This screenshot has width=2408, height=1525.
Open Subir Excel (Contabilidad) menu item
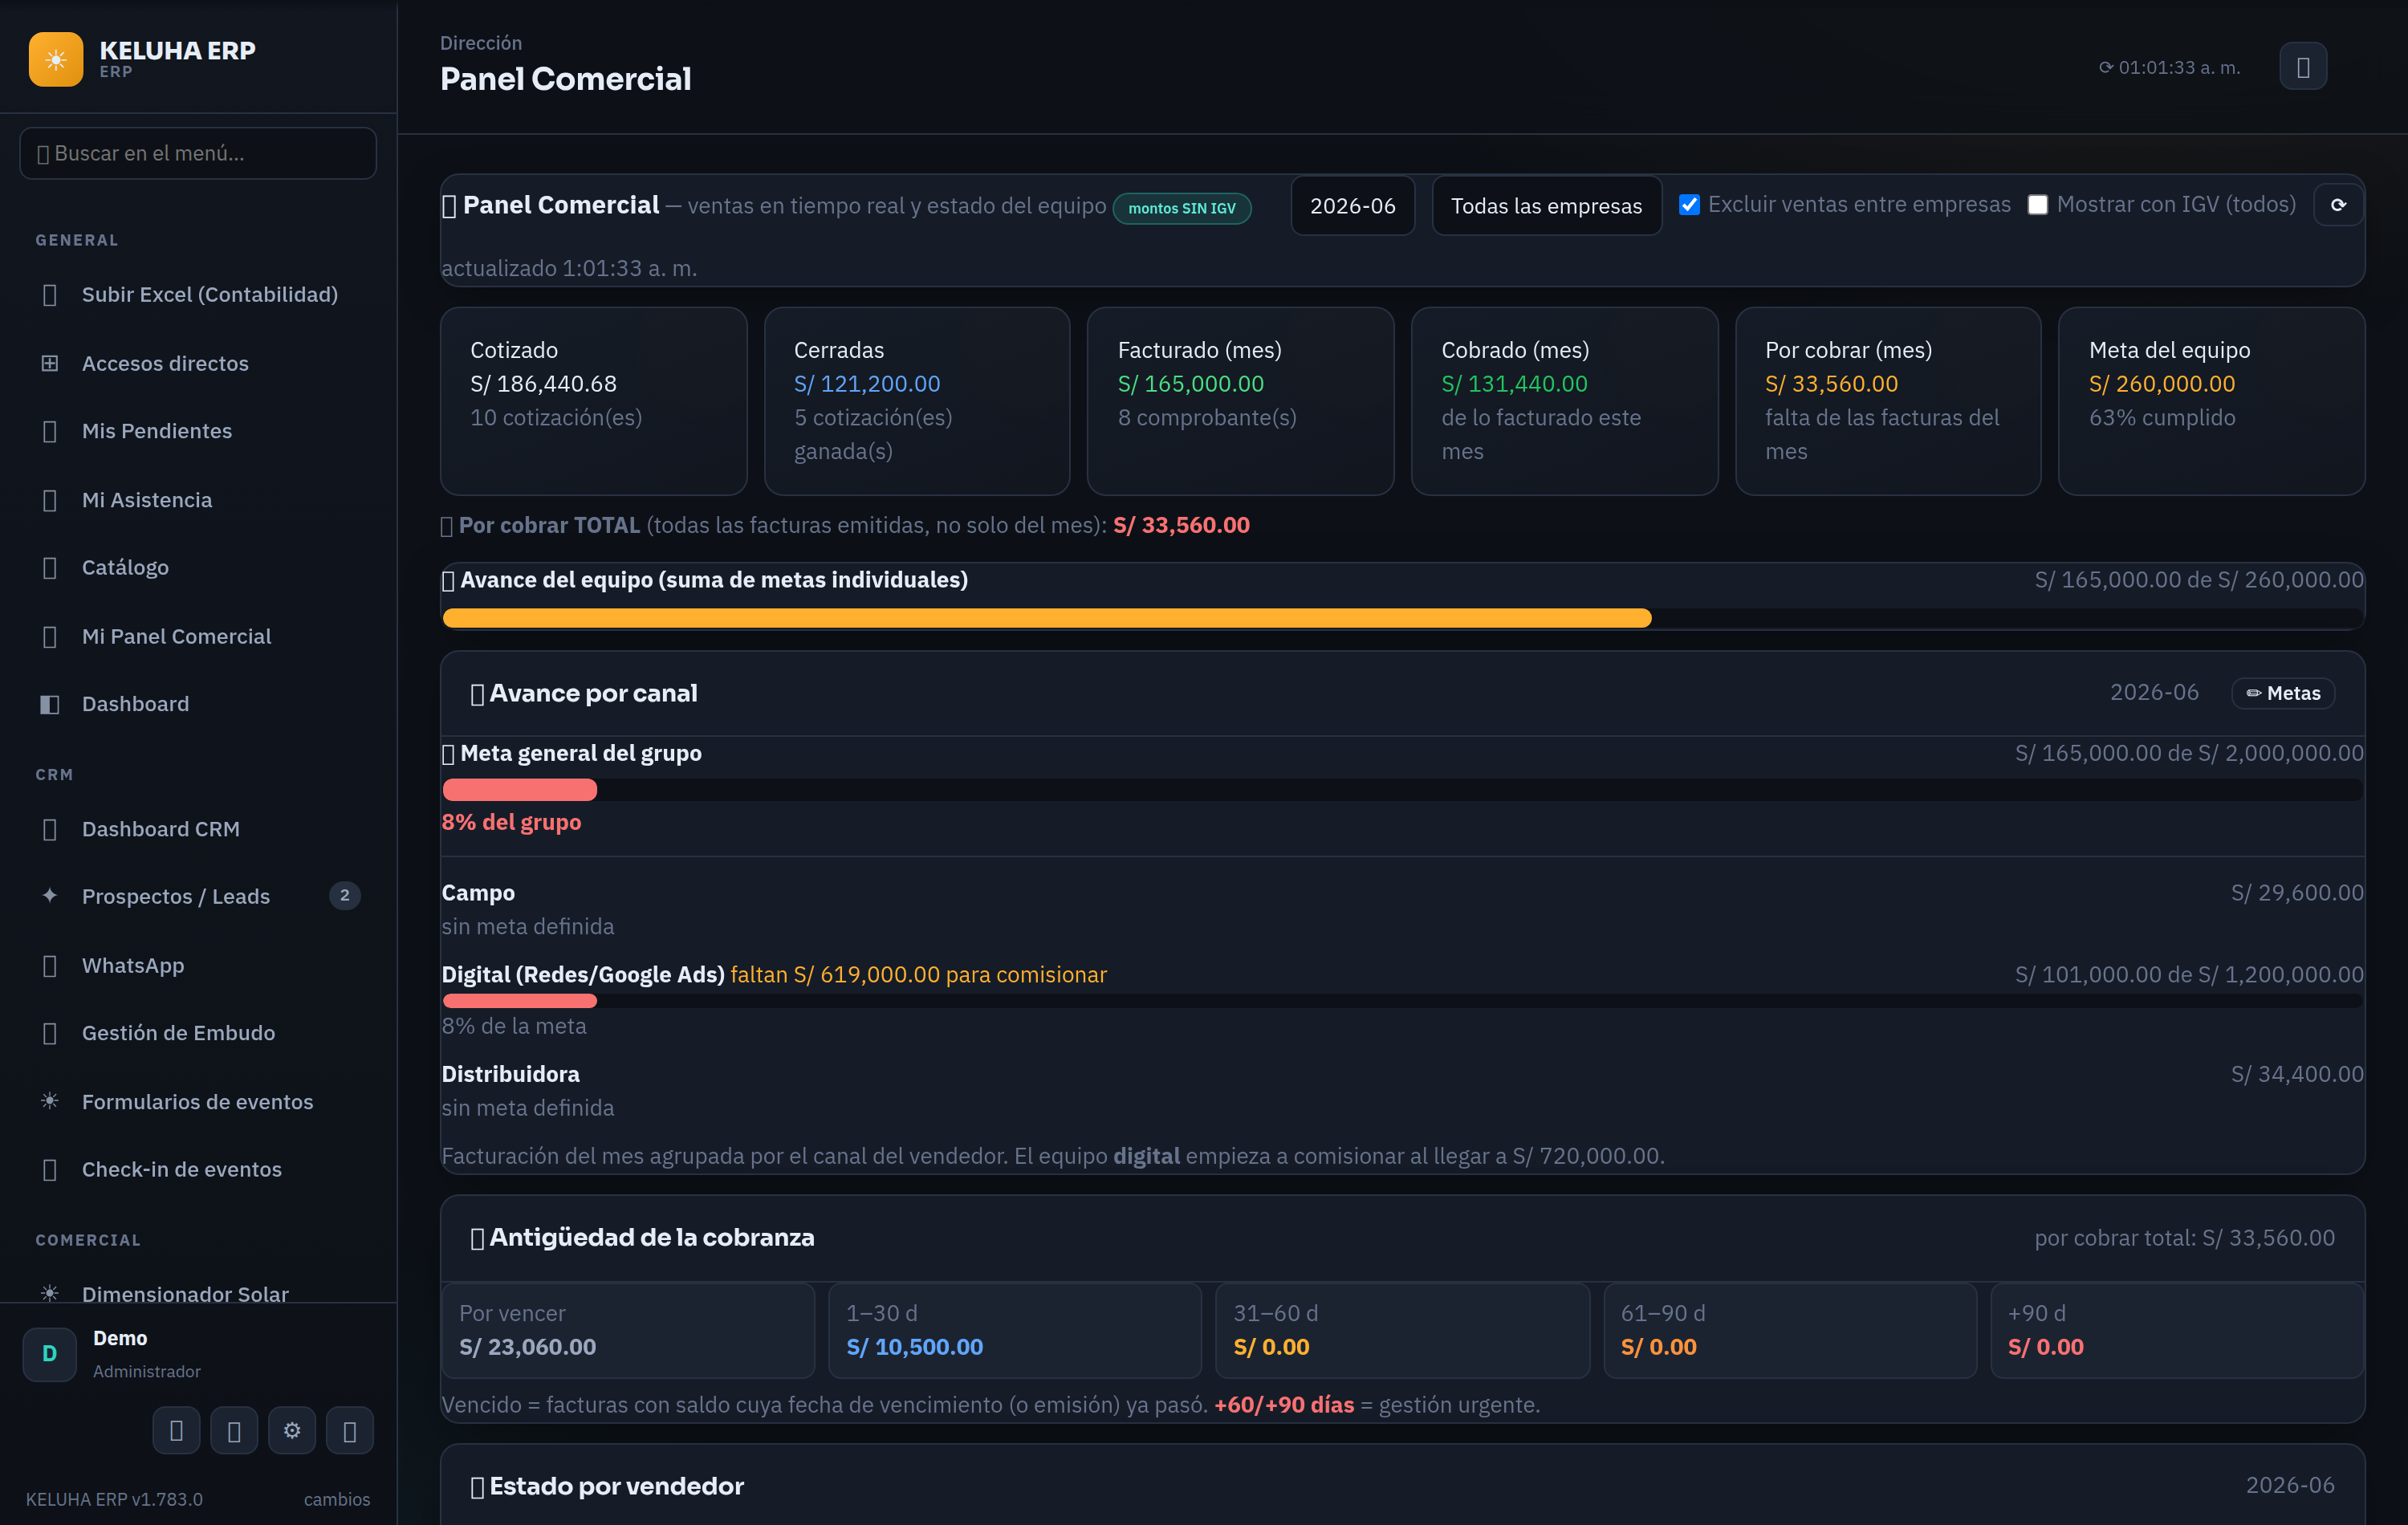pyautogui.click(x=198, y=295)
